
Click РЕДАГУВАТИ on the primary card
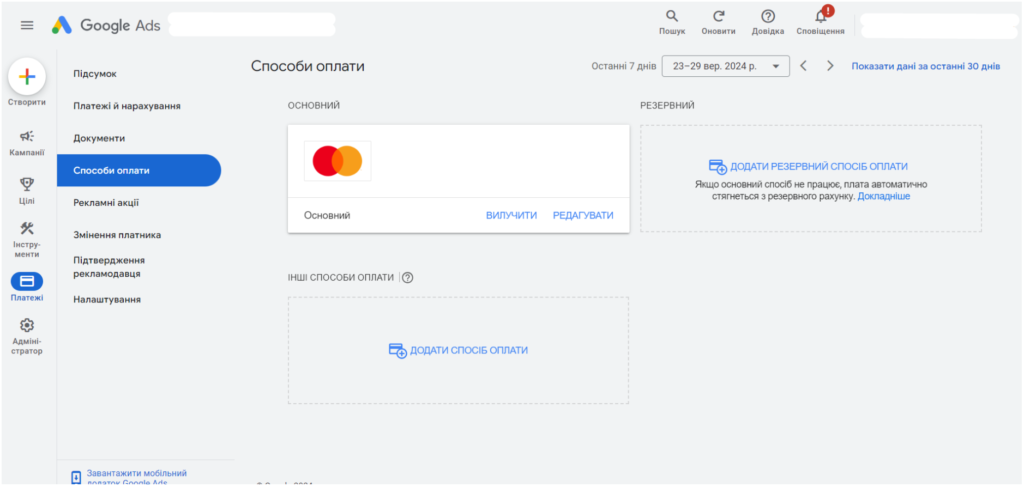[583, 215]
